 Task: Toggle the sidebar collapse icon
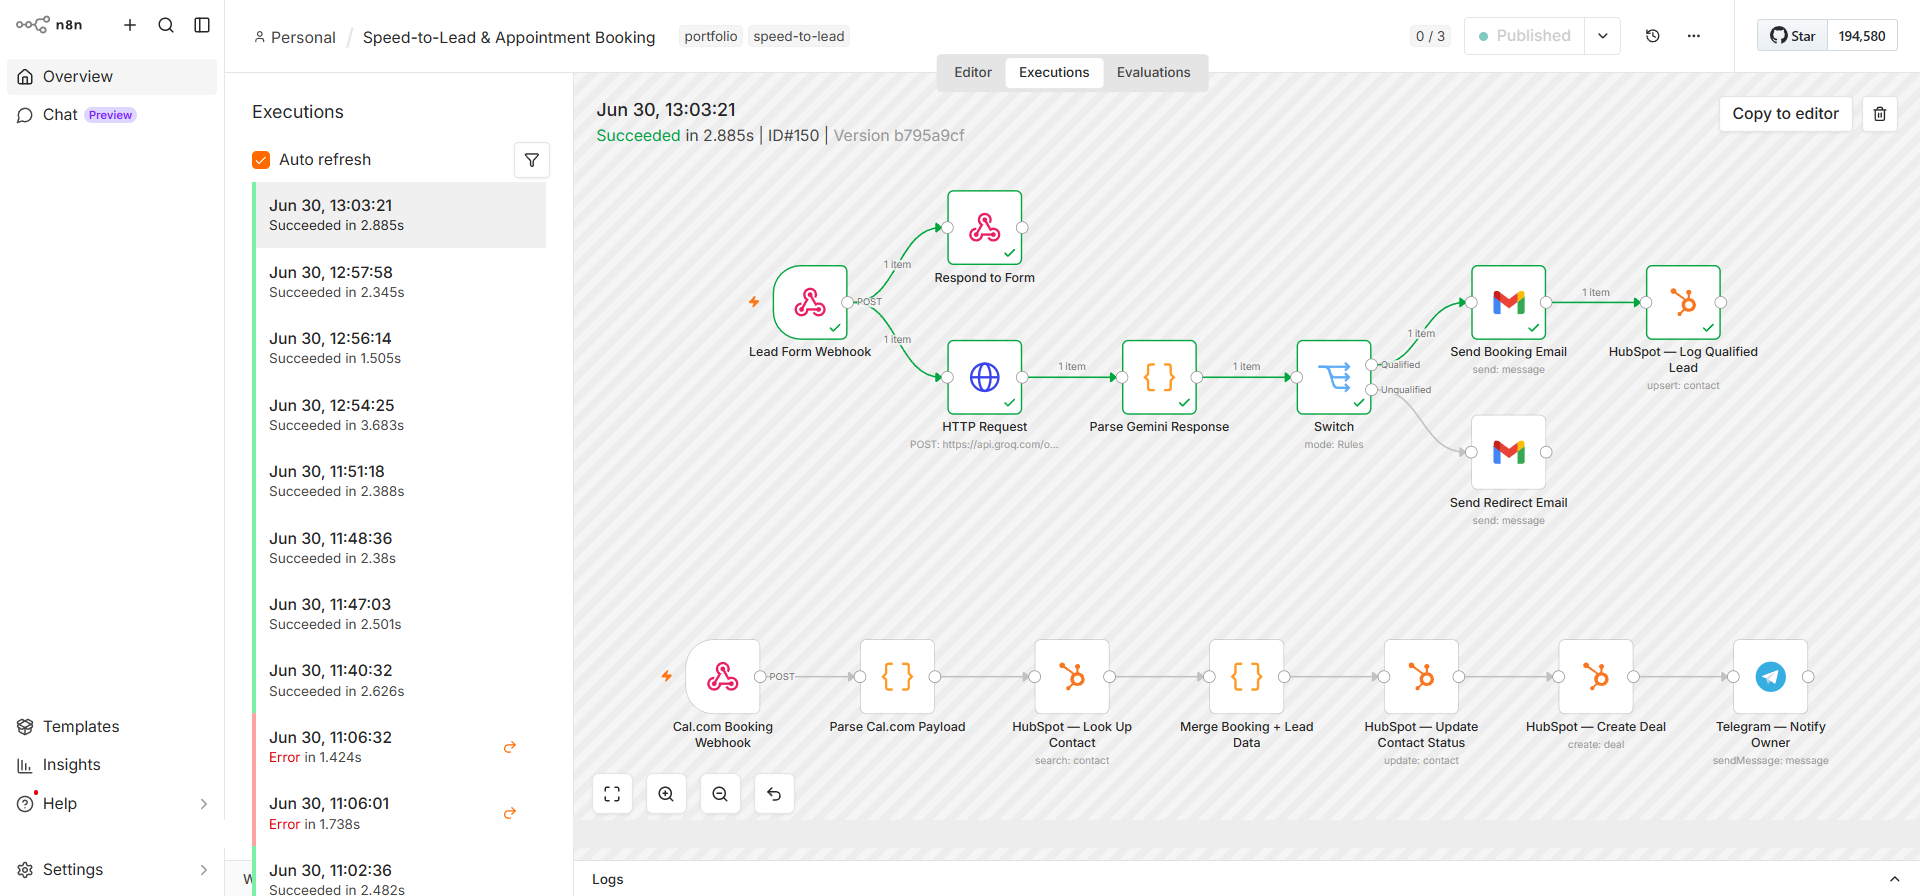202,25
